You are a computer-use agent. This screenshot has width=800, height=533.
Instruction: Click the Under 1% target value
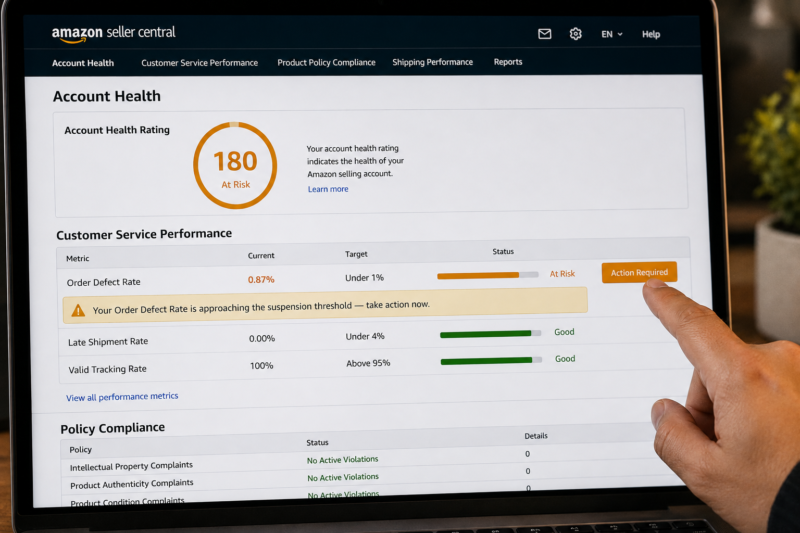coord(364,278)
